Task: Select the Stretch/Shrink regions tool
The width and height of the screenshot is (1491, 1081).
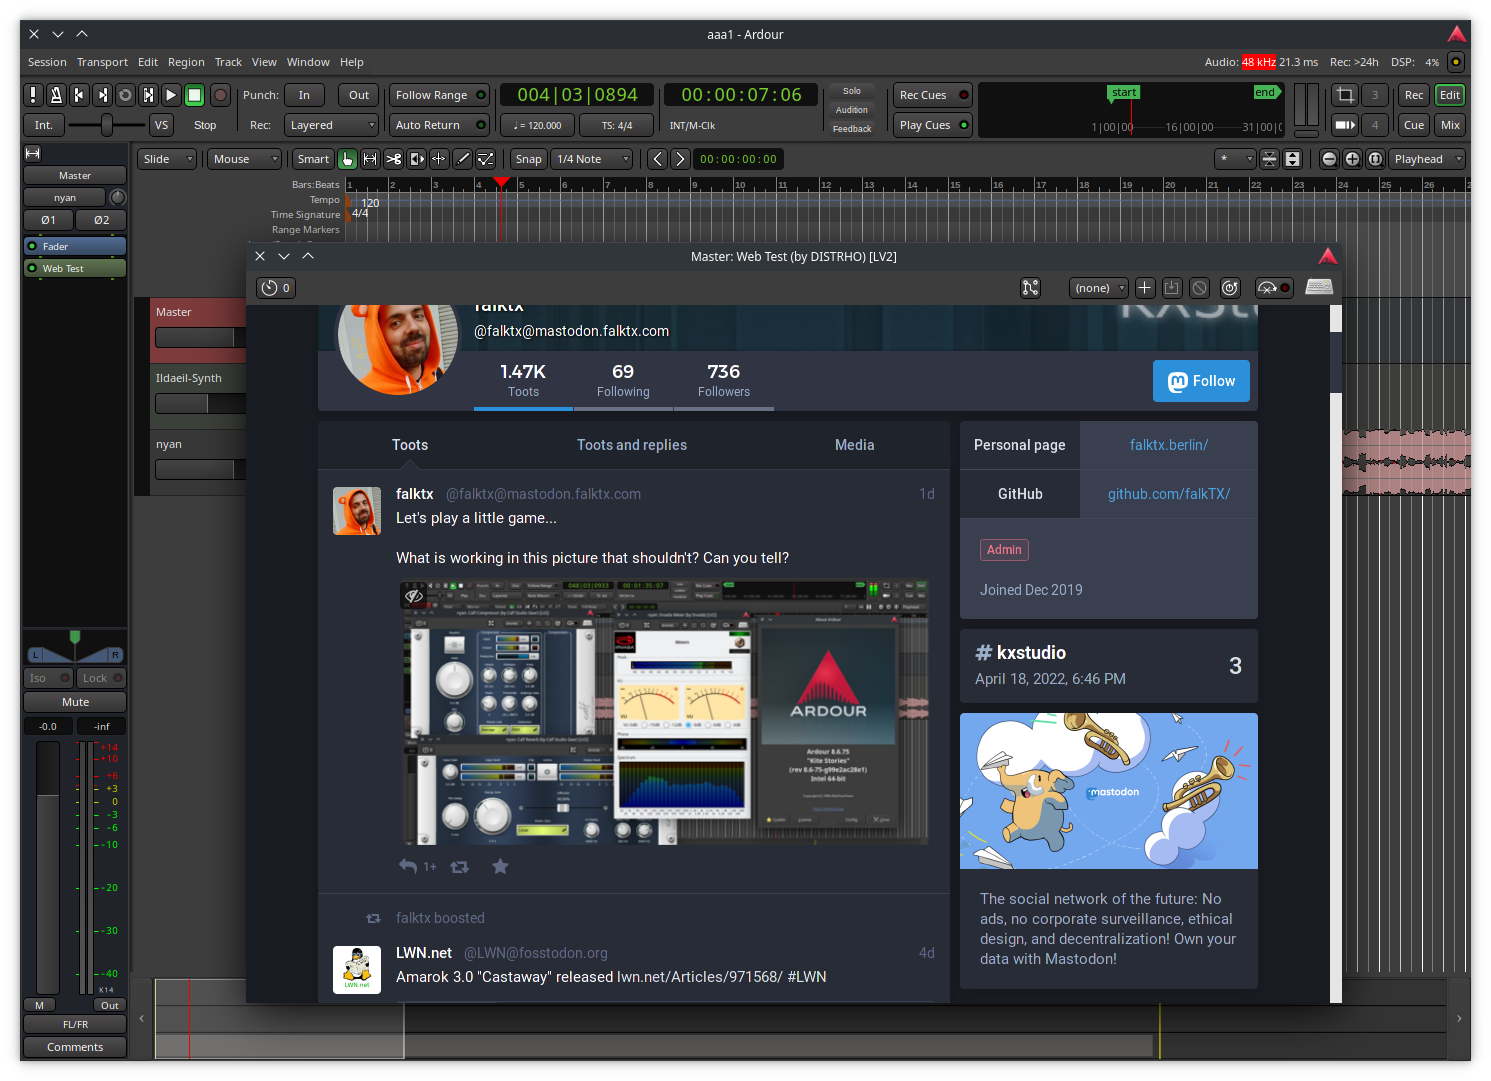Action: [439, 159]
